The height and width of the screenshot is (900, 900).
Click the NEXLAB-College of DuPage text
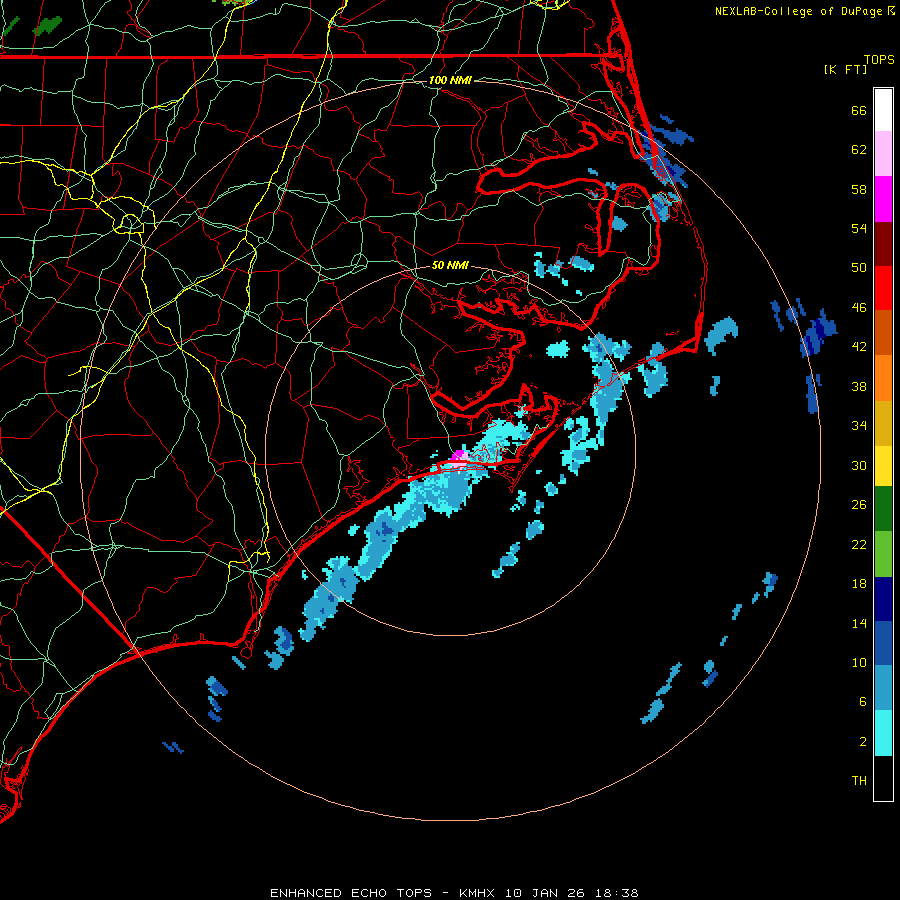[798, 11]
